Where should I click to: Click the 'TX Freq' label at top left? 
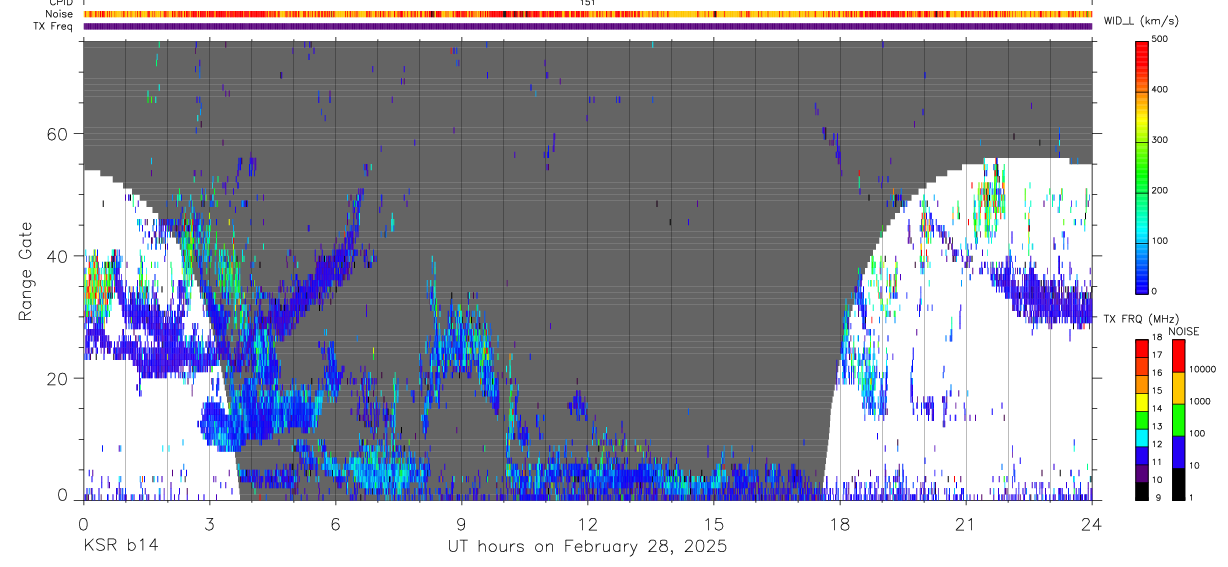(53, 26)
